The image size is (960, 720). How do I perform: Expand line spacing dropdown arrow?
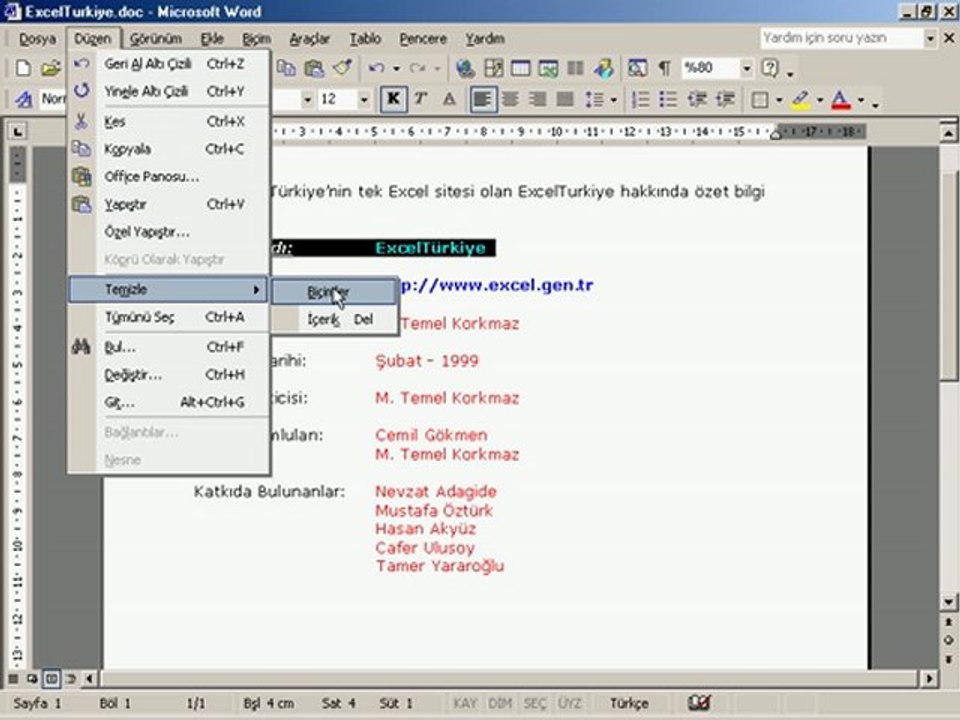tap(613, 100)
